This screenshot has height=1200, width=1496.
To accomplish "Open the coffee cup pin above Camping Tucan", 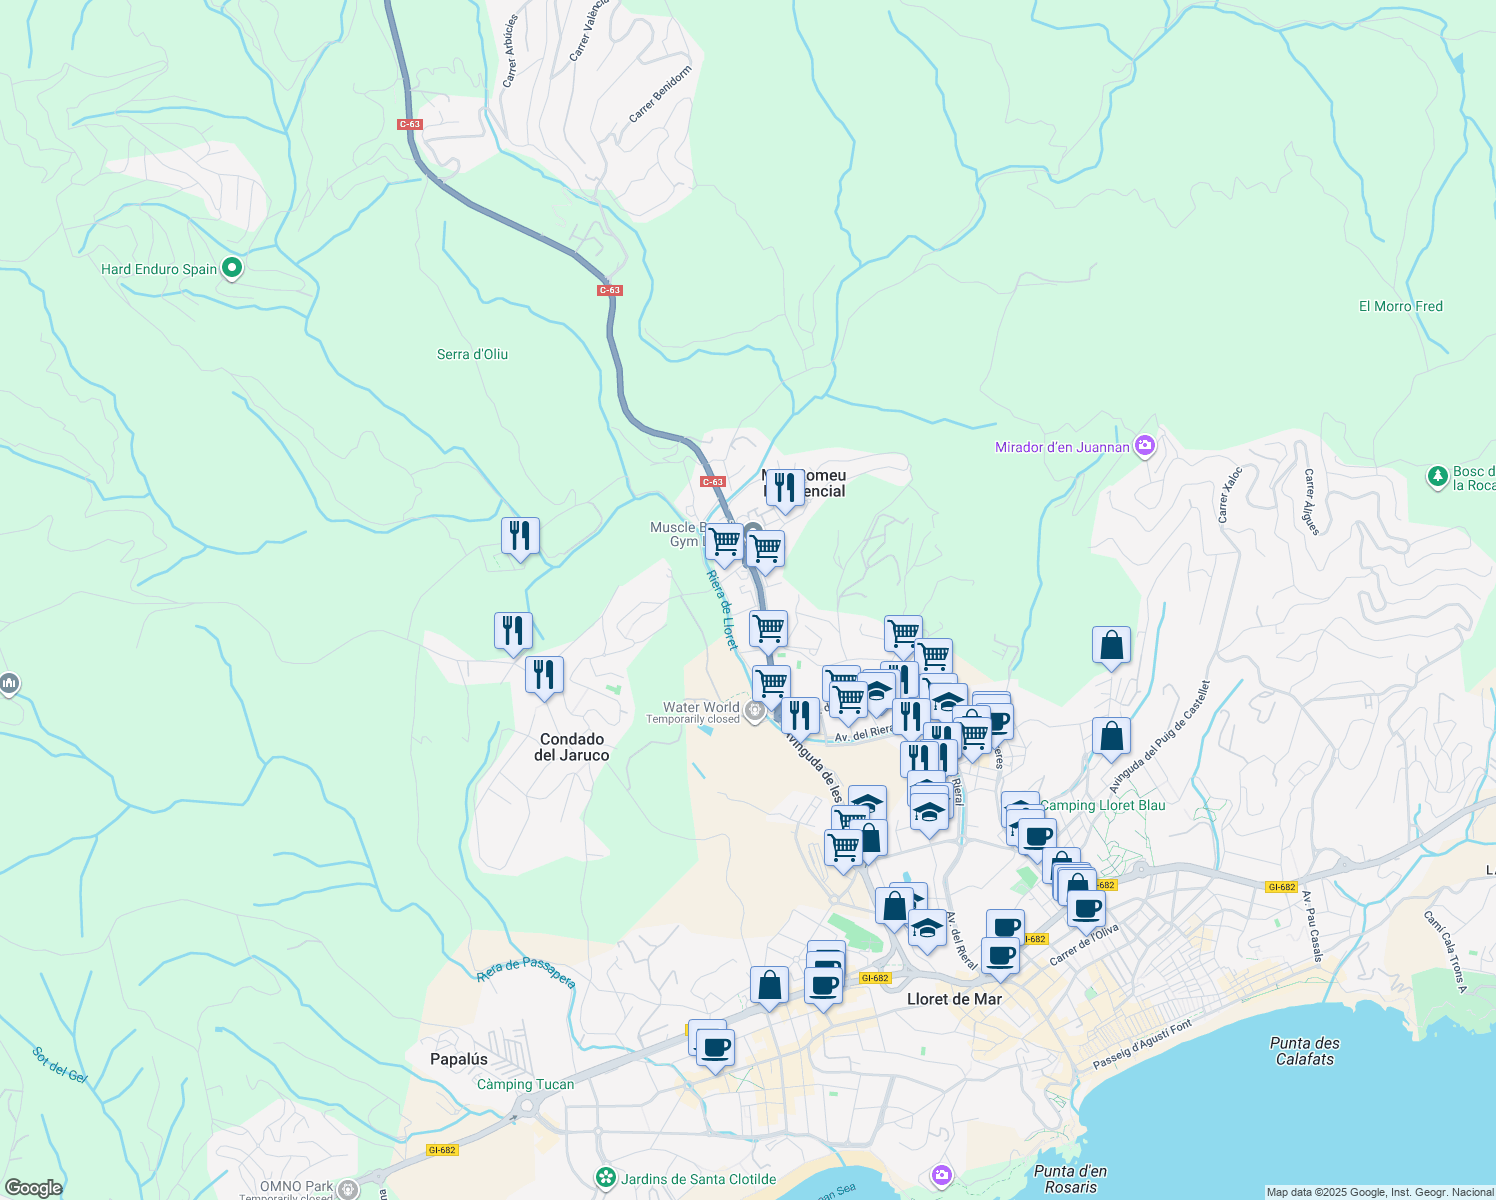I will pos(714,1048).
